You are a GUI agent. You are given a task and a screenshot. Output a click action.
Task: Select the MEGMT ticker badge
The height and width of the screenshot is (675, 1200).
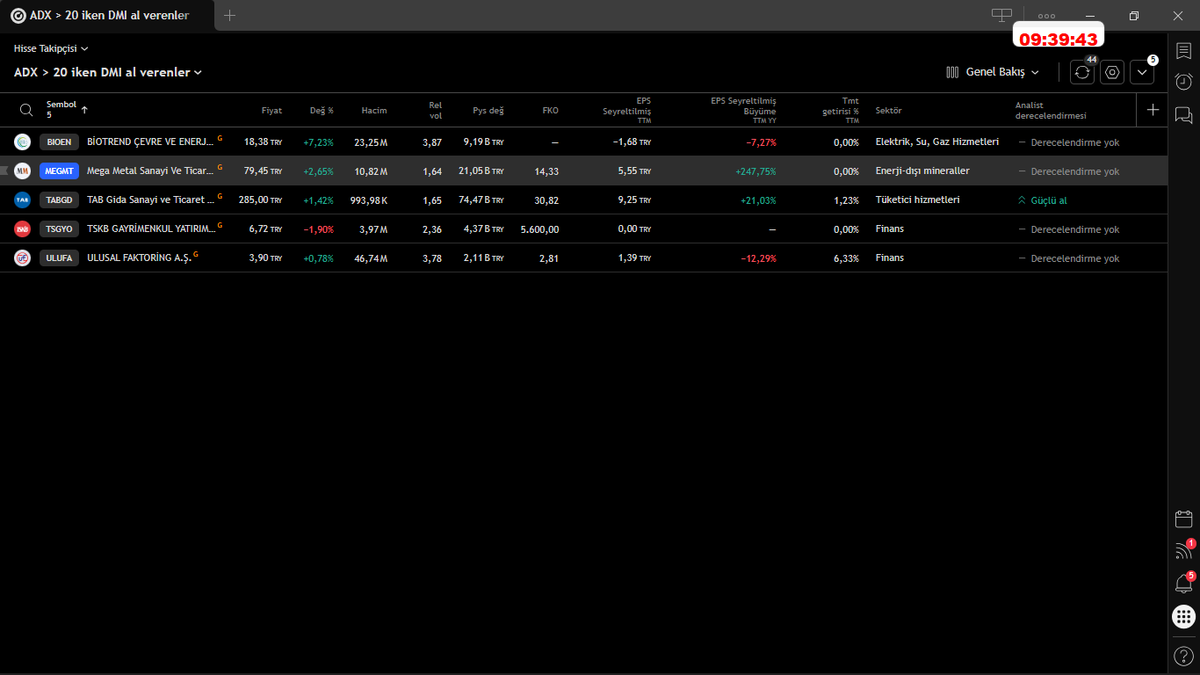59,171
